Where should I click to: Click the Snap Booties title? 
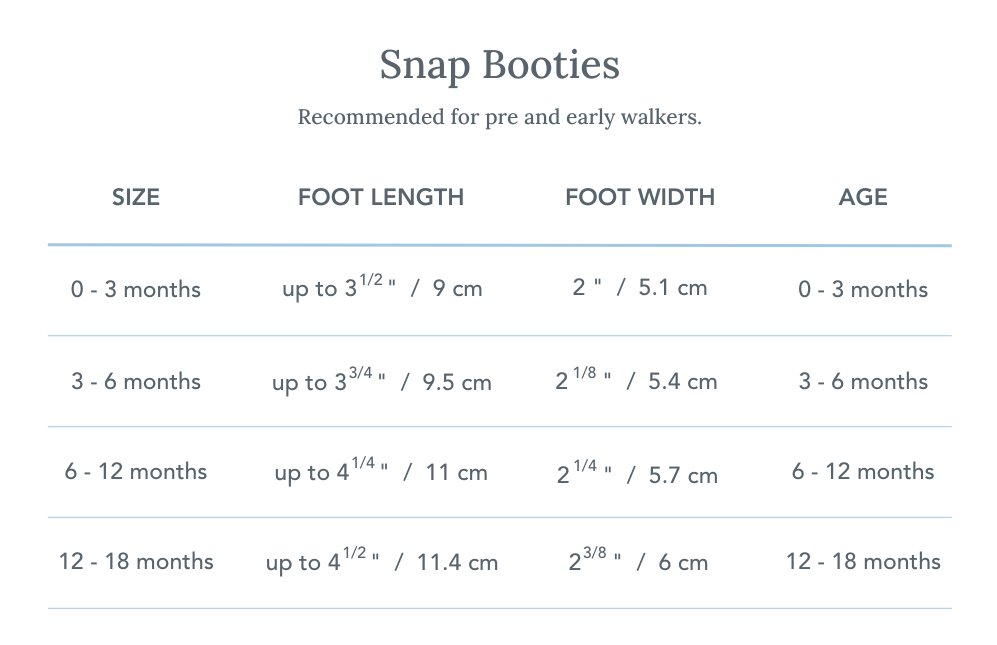[499, 66]
